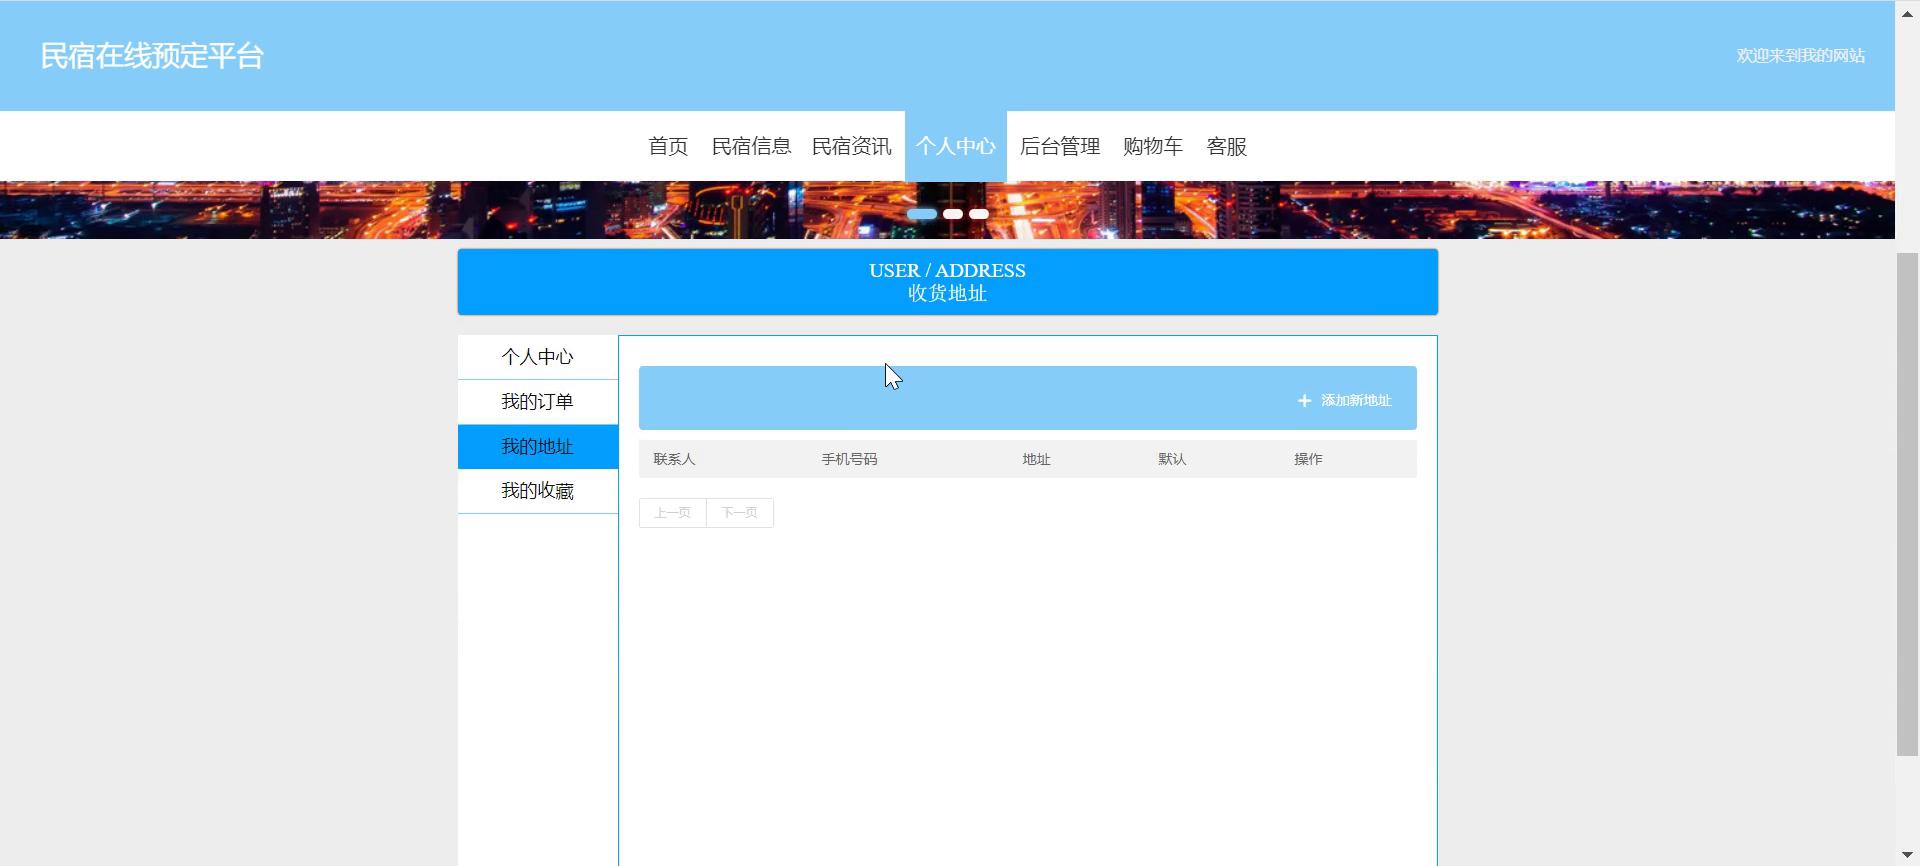Open 我的订单 in the sidebar
Viewport: 1920px width, 866px height.
pyautogui.click(x=537, y=402)
